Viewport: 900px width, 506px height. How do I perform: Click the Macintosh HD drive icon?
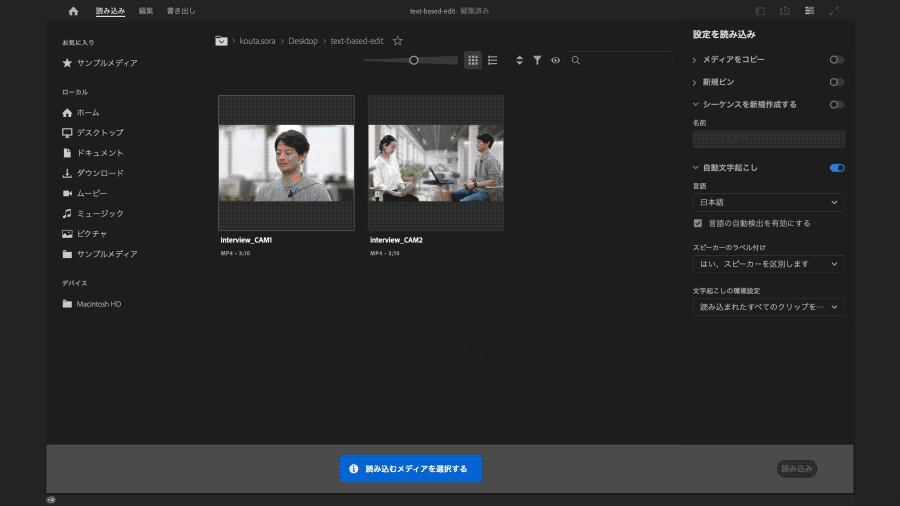click(x=67, y=304)
